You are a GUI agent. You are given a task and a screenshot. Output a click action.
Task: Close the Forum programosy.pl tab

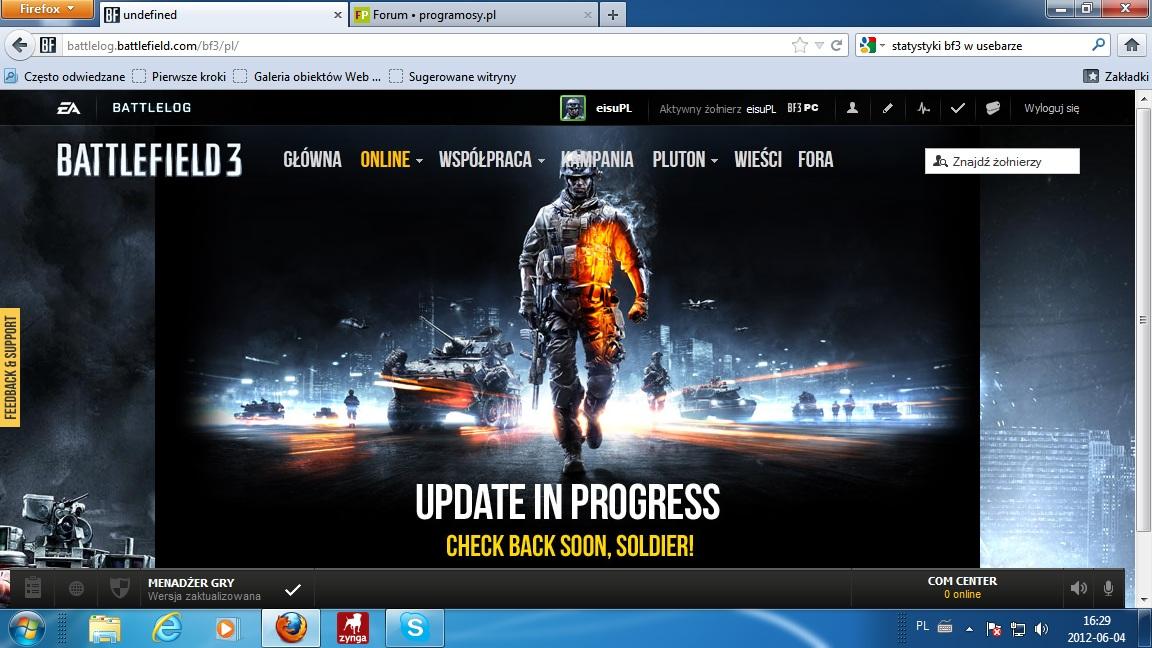[x=588, y=15]
